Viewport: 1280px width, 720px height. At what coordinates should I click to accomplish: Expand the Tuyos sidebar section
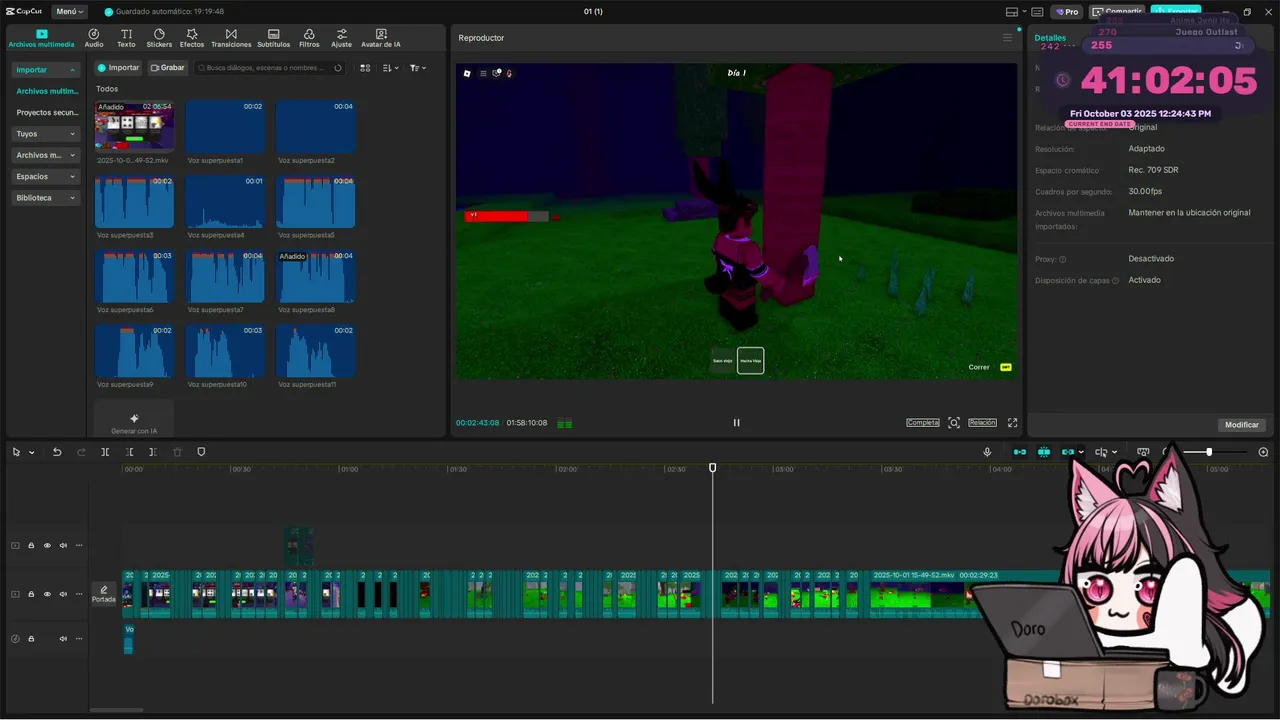click(x=46, y=134)
